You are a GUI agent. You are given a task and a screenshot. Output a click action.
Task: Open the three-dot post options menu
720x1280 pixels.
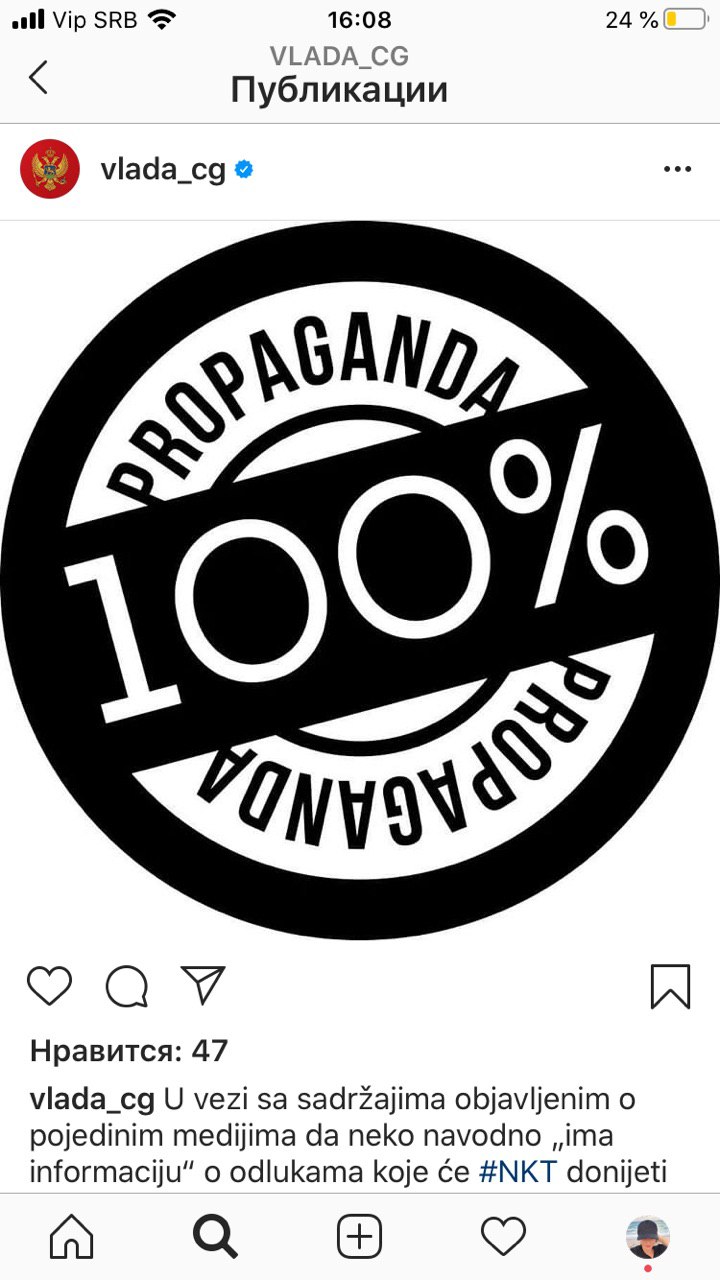pyautogui.click(x=677, y=169)
